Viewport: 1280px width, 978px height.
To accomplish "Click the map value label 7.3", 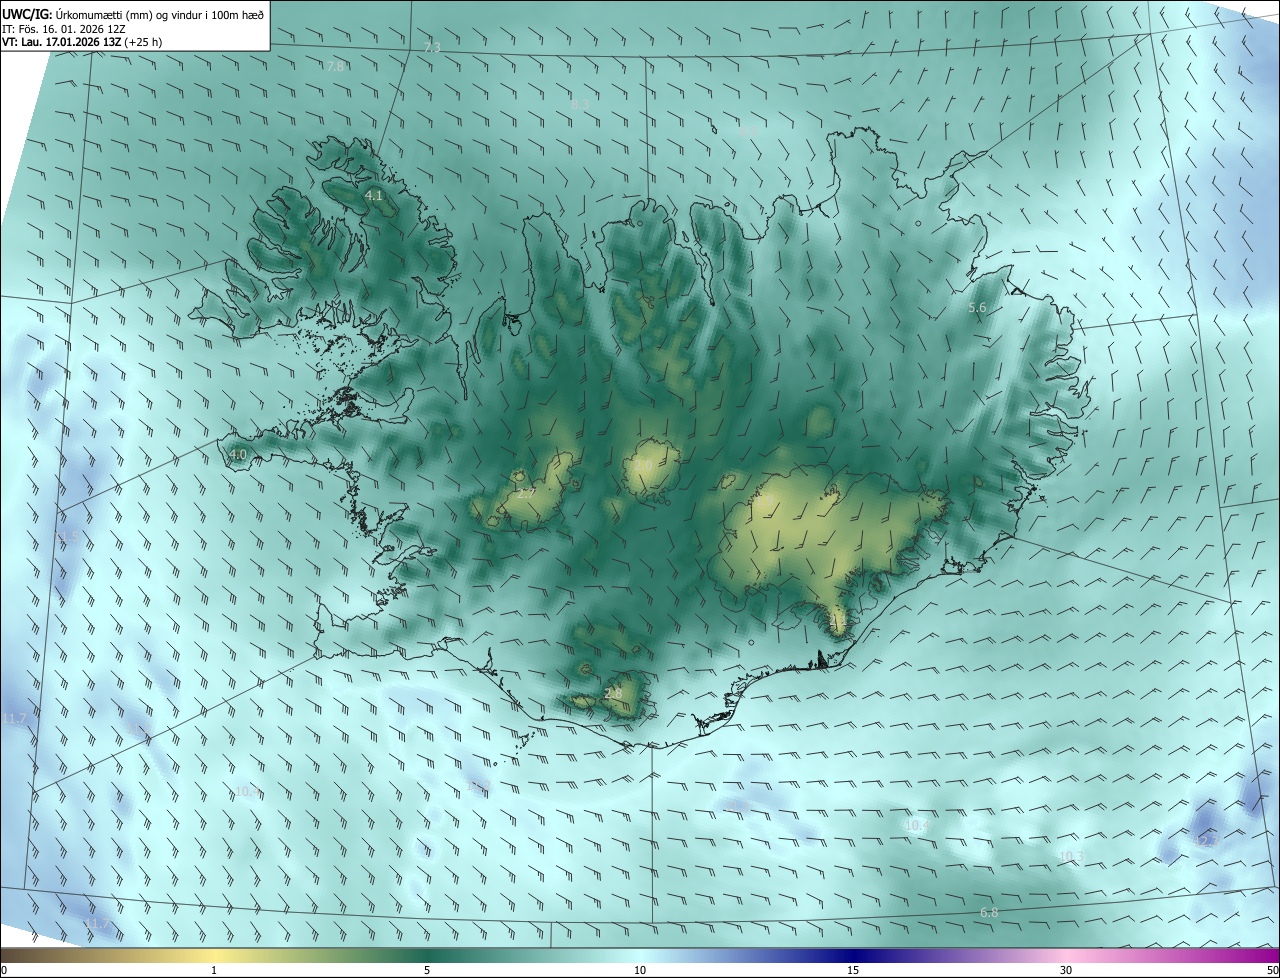I will point(432,48).
